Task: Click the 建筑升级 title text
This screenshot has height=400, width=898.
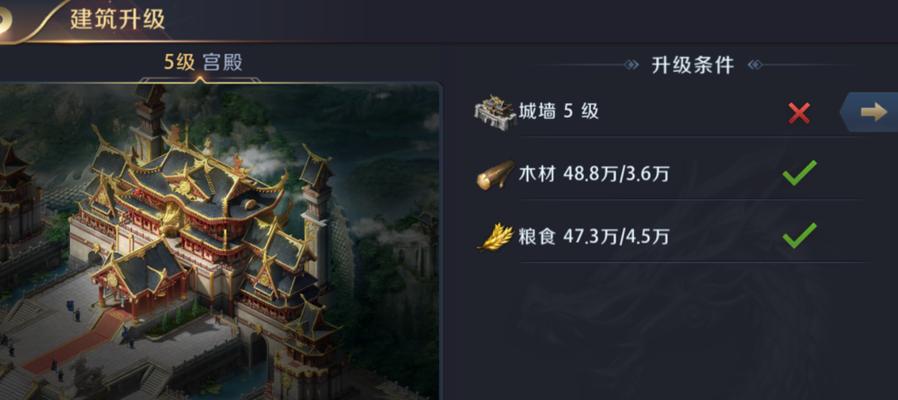Action: point(117,19)
